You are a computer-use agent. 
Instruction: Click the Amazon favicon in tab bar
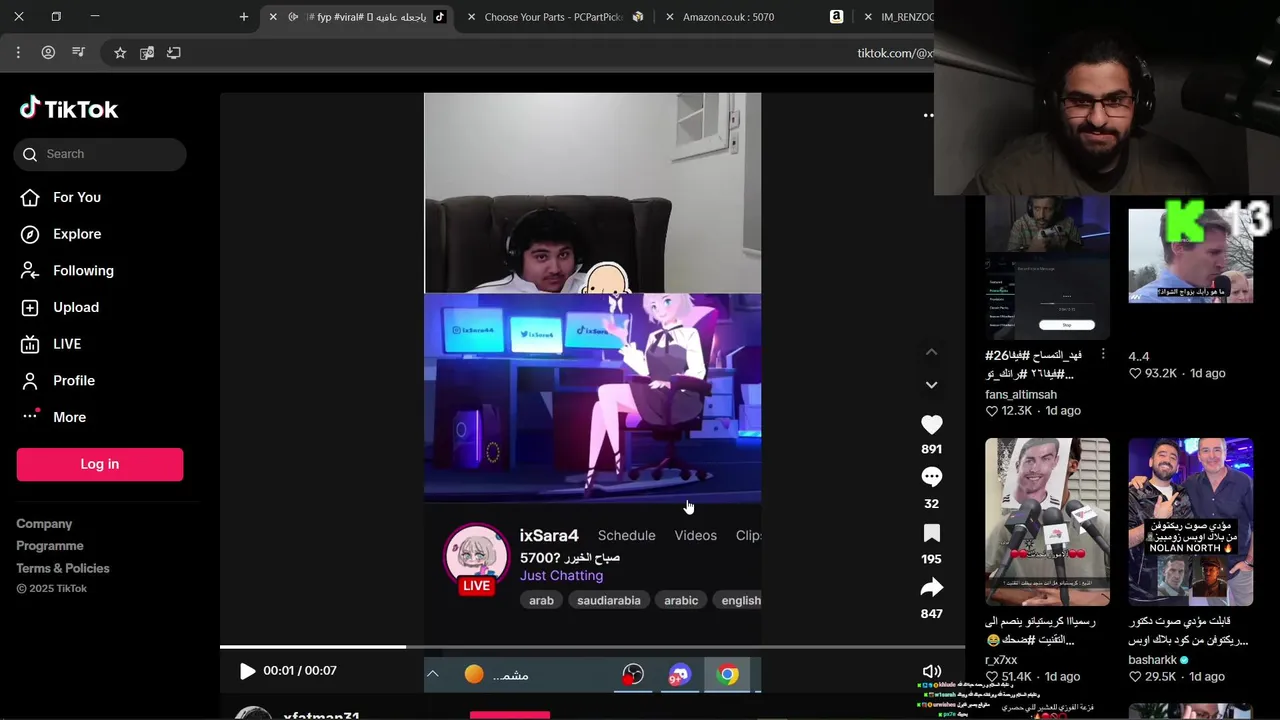[x=836, y=17]
